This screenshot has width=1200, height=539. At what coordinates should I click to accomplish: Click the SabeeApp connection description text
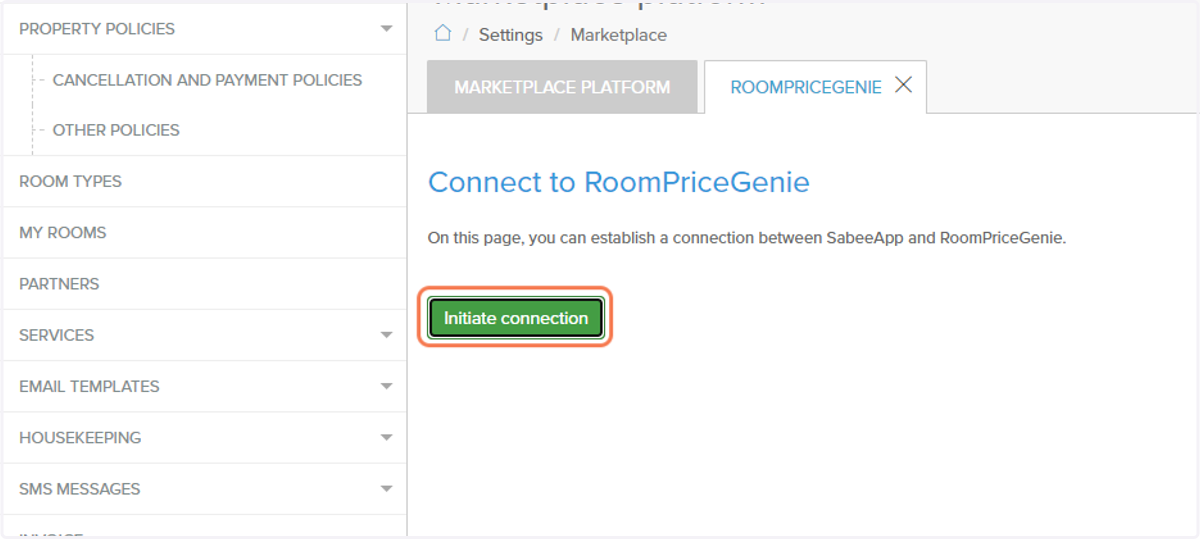(747, 238)
